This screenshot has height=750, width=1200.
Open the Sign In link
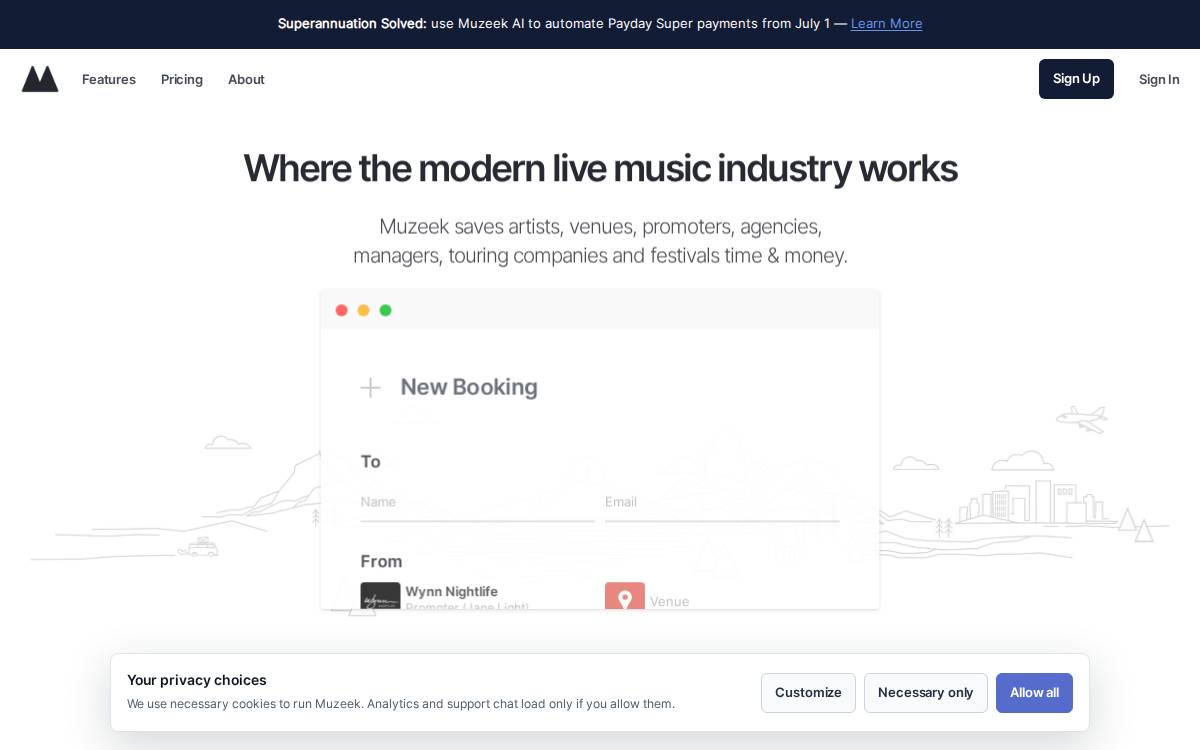1159,79
